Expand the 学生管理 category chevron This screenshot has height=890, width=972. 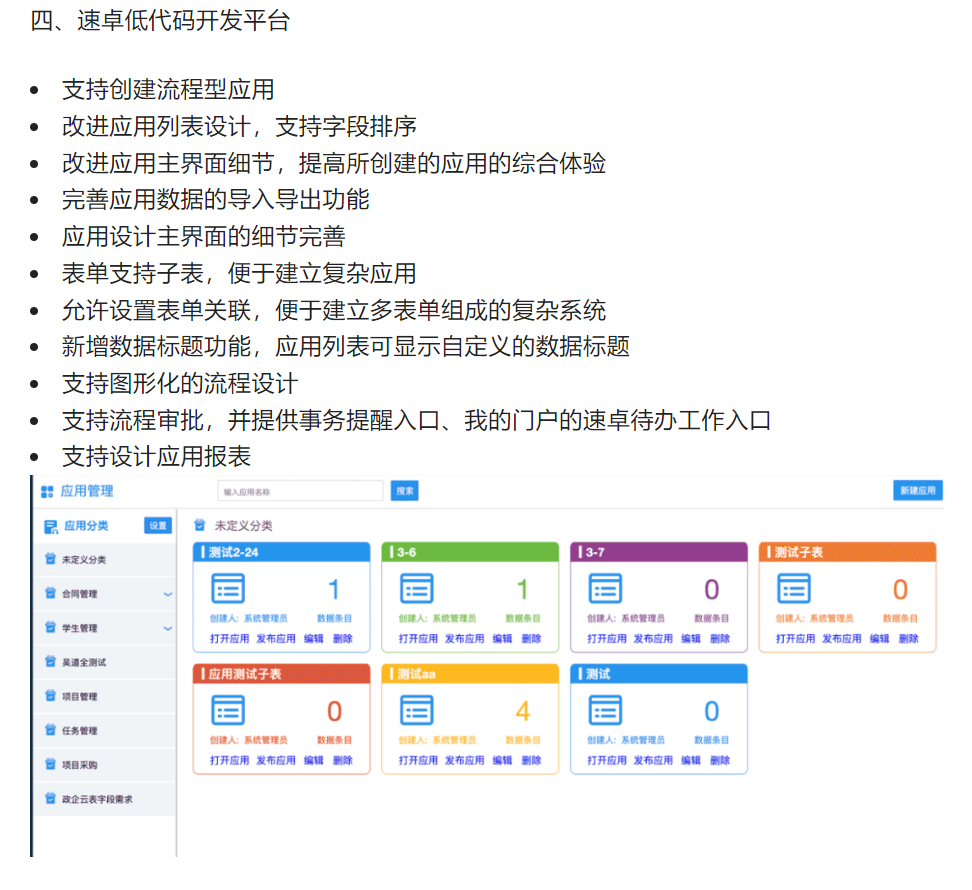(x=167, y=628)
